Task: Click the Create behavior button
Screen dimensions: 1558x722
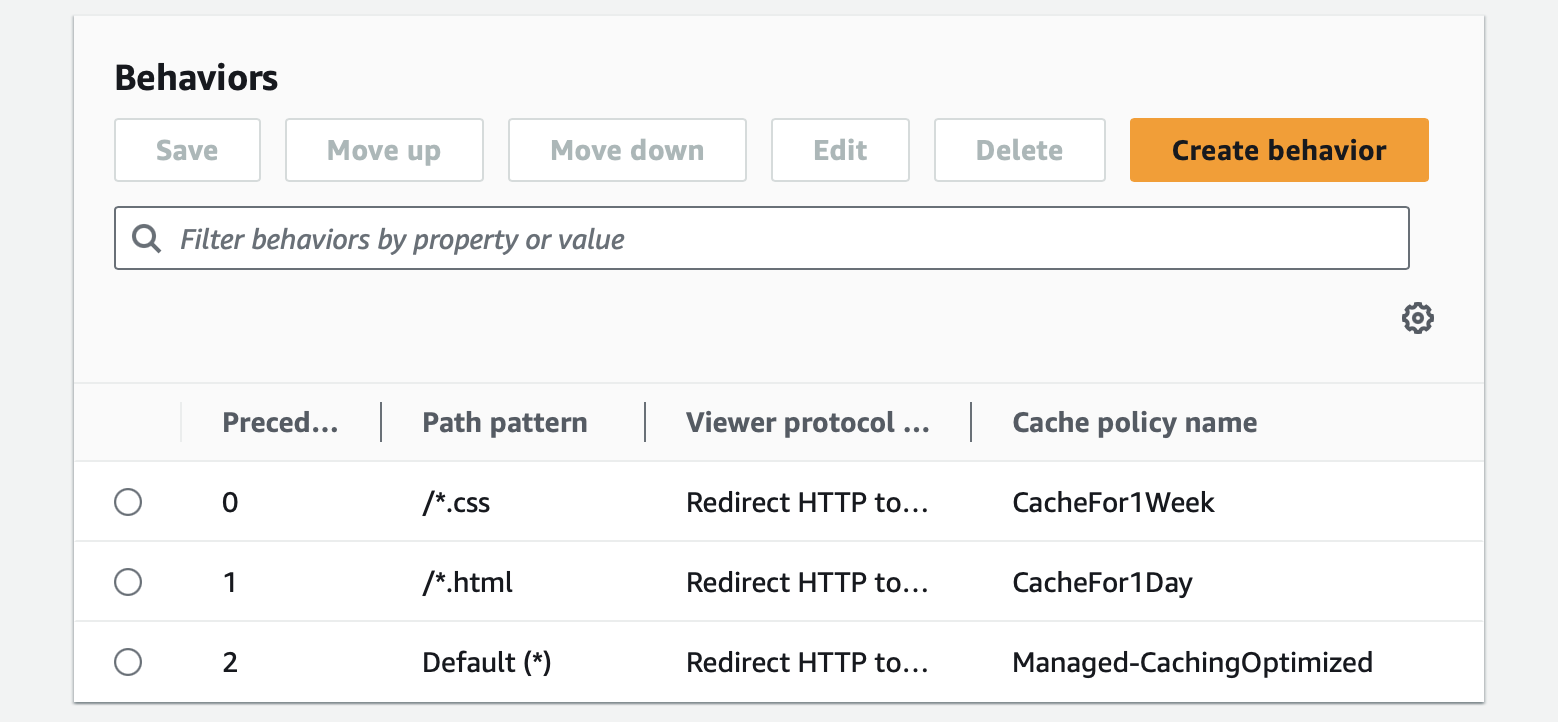Action: point(1278,151)
